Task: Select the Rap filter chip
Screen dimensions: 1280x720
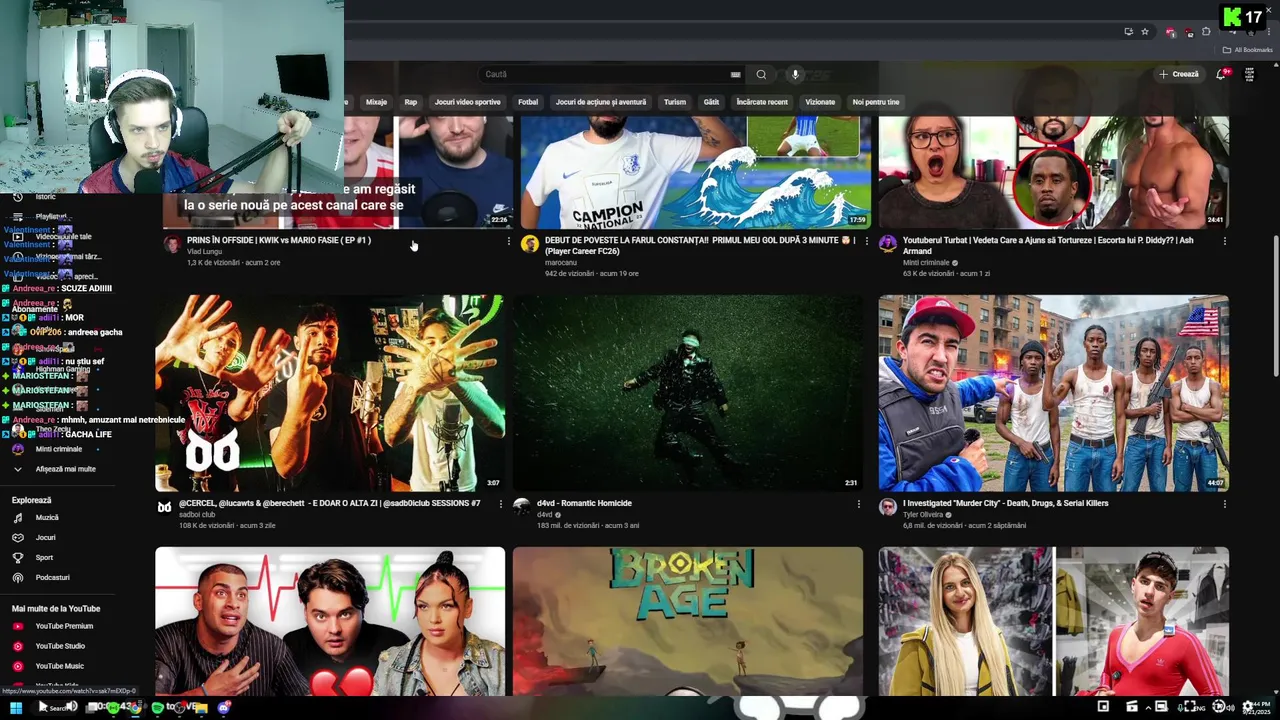Action: pyautogui.click(x=411, y=102)
